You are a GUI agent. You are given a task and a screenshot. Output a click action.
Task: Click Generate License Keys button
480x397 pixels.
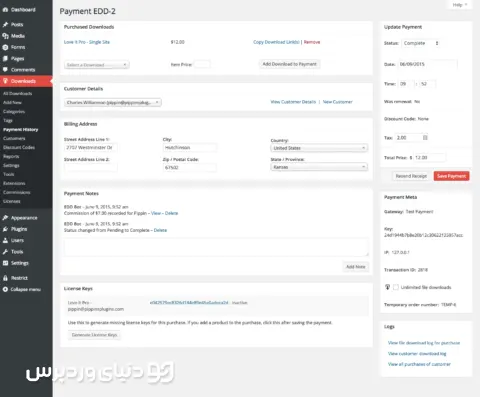(x=94, y=335)
